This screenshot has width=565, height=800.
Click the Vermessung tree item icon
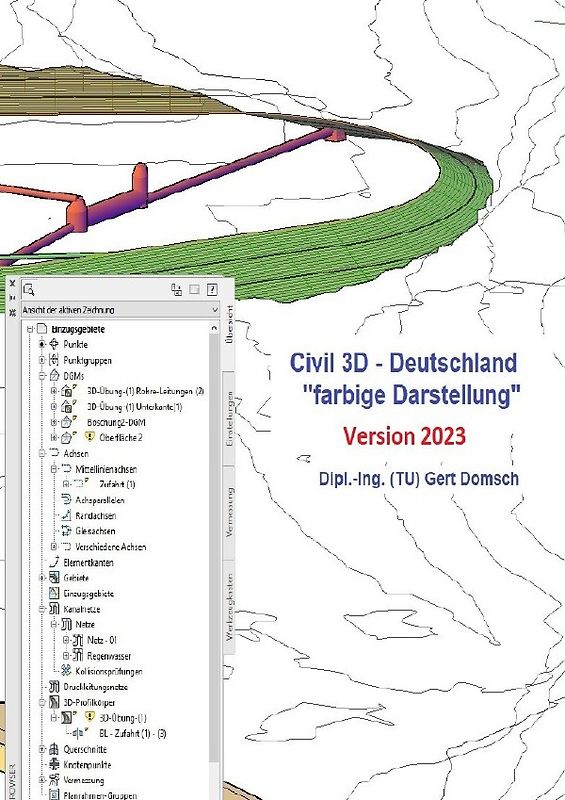(54, 780)
